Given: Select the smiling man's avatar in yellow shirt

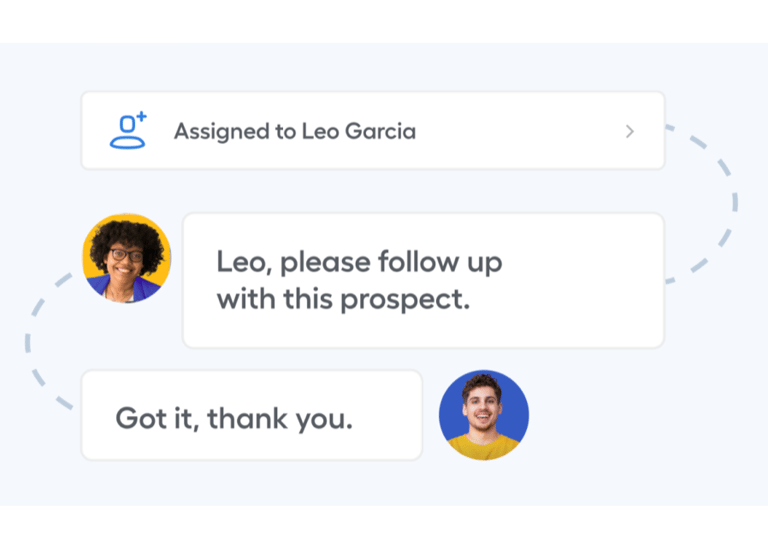Looking at the screenshot, I should point(483,415).
